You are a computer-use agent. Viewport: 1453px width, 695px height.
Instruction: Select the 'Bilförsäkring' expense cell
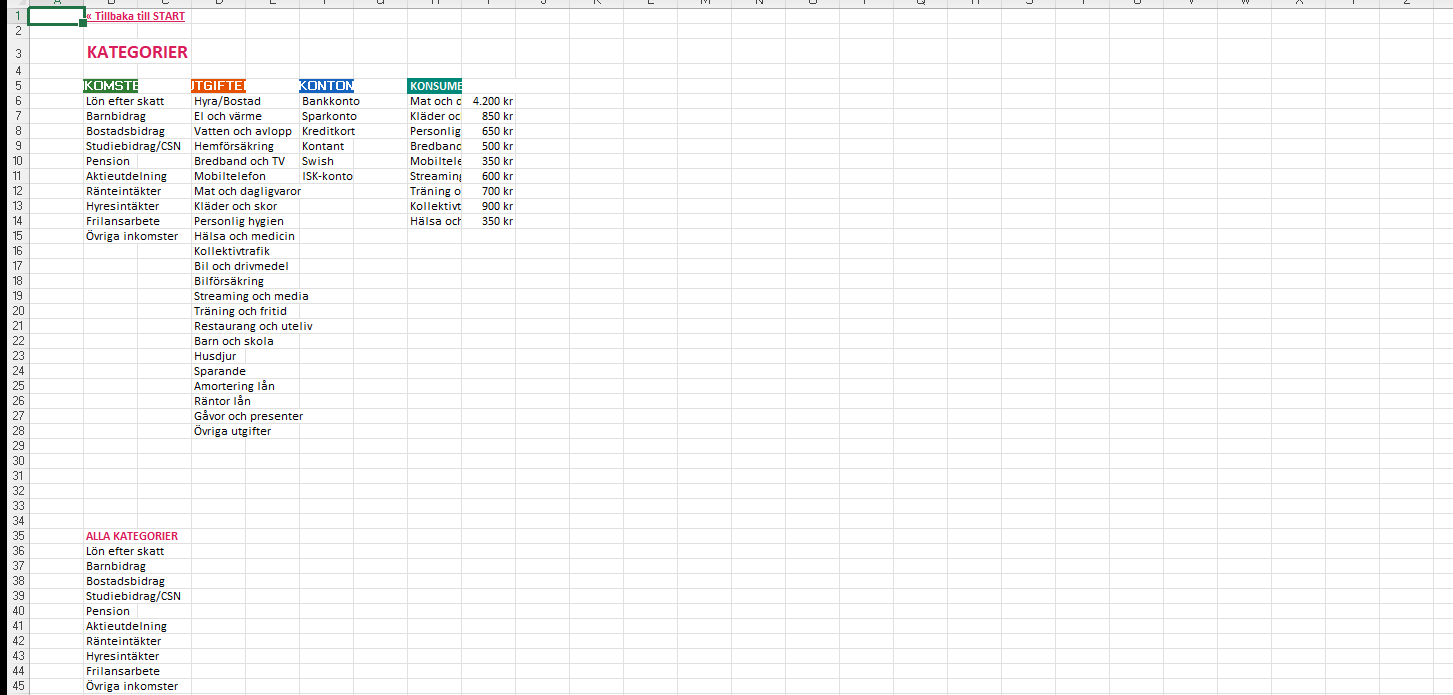[x=229, y=281]
